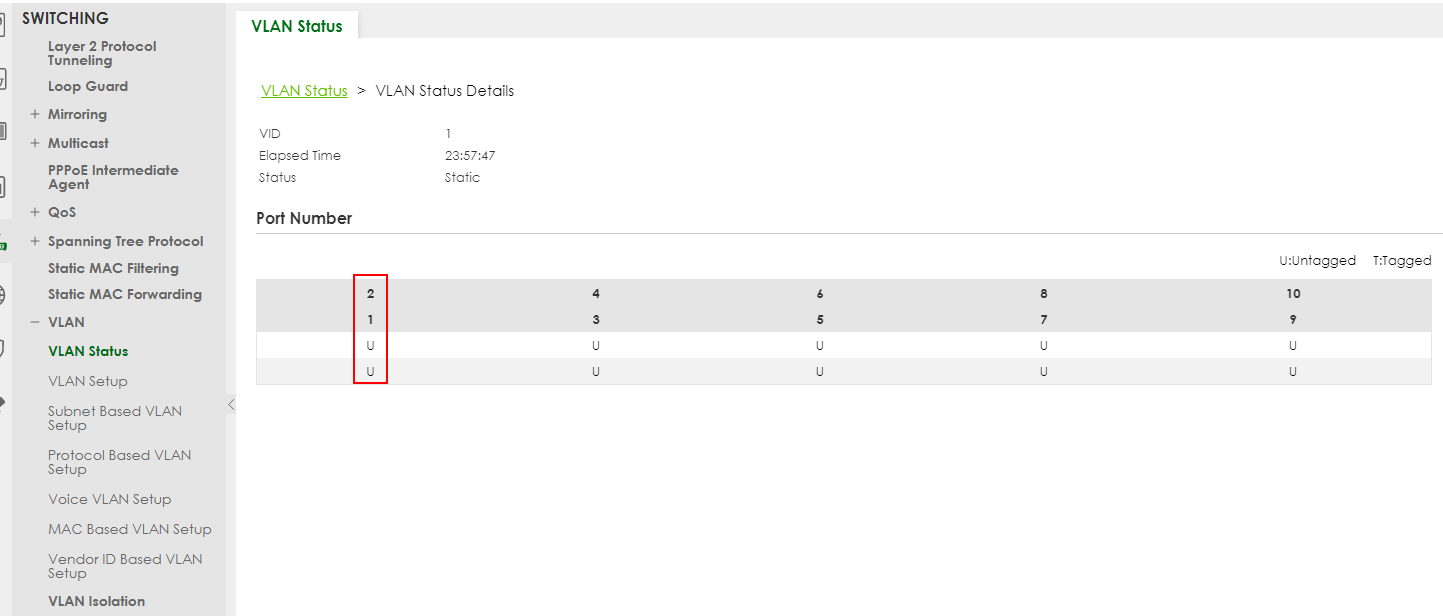Open Loop Guard settings
1443x616 pixels.
tap(88, 86)
